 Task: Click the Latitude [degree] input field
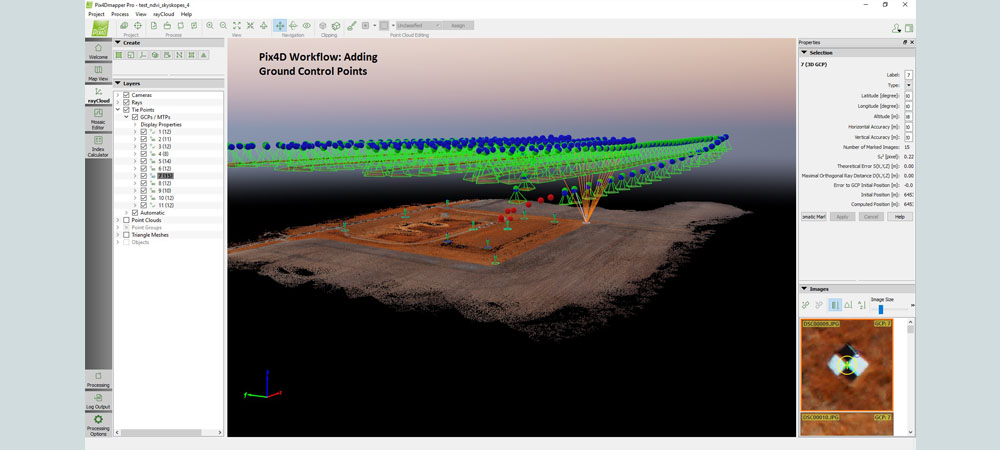pos(908,96)
